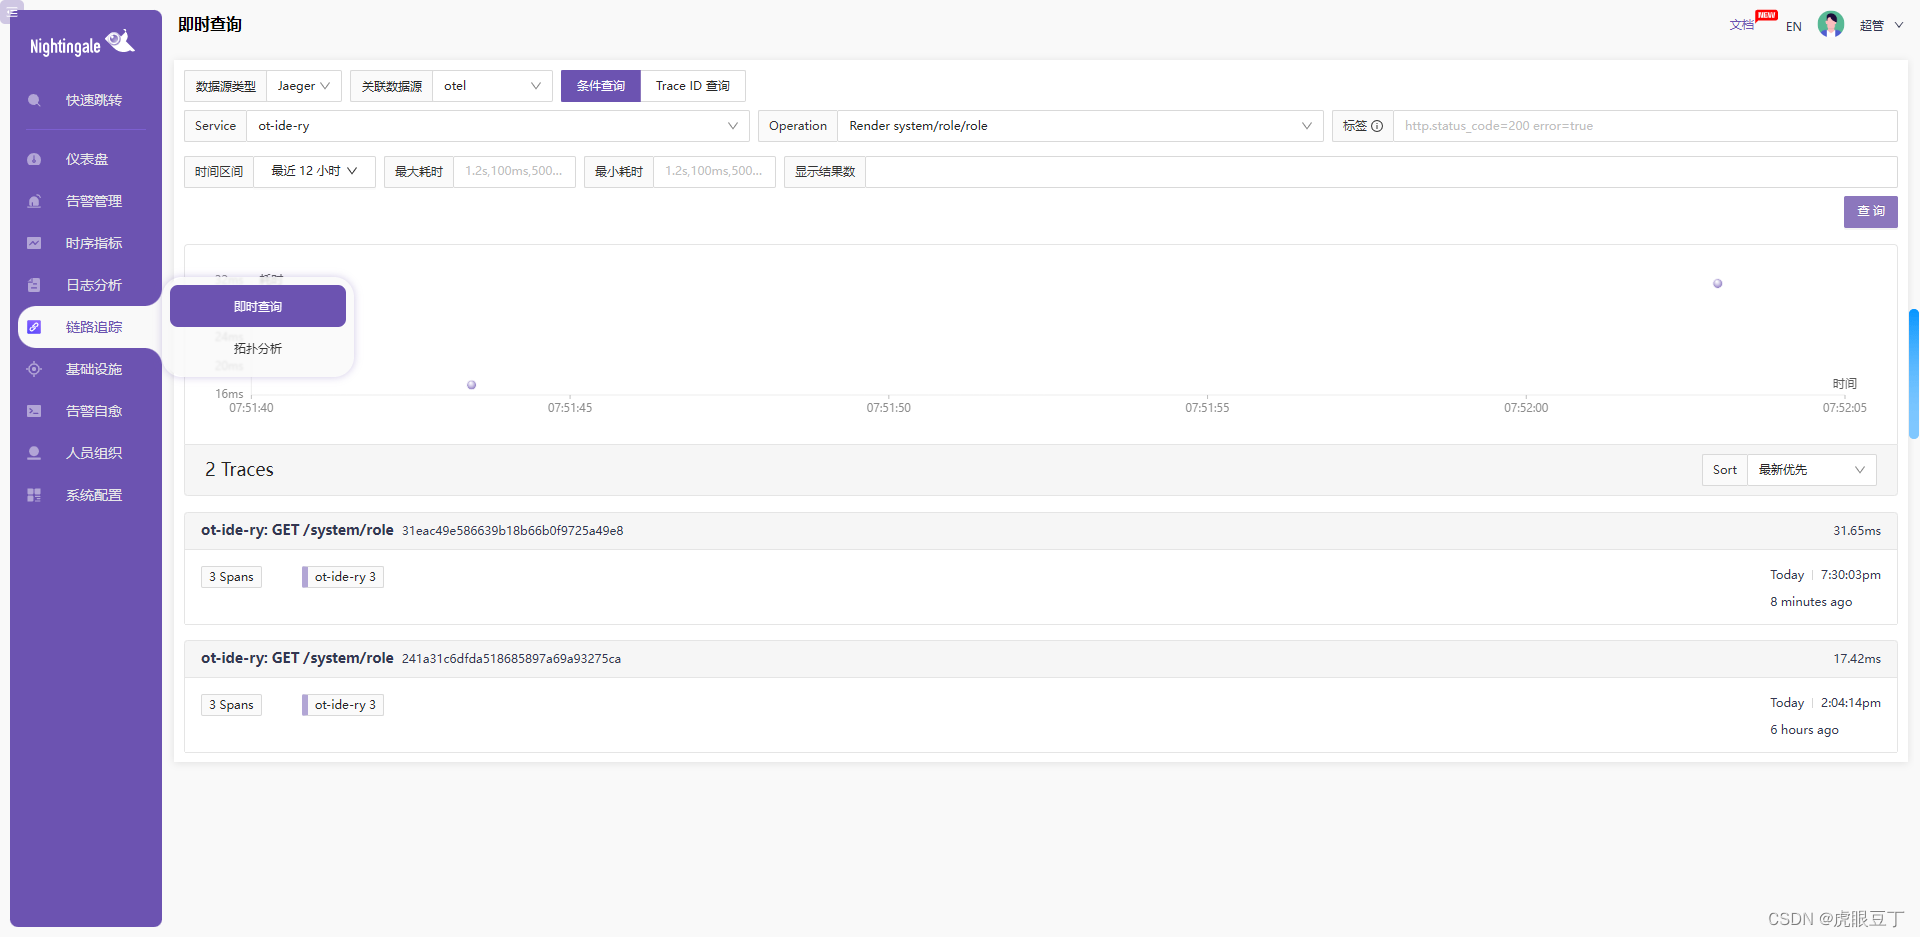Focus the 显示结果数 input field

[1381, 171]
